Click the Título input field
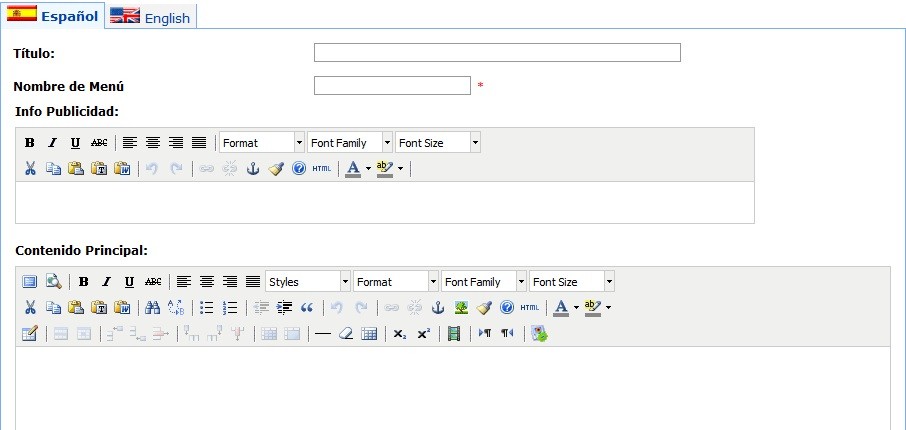The image size is (906, 430). (497, 53)
